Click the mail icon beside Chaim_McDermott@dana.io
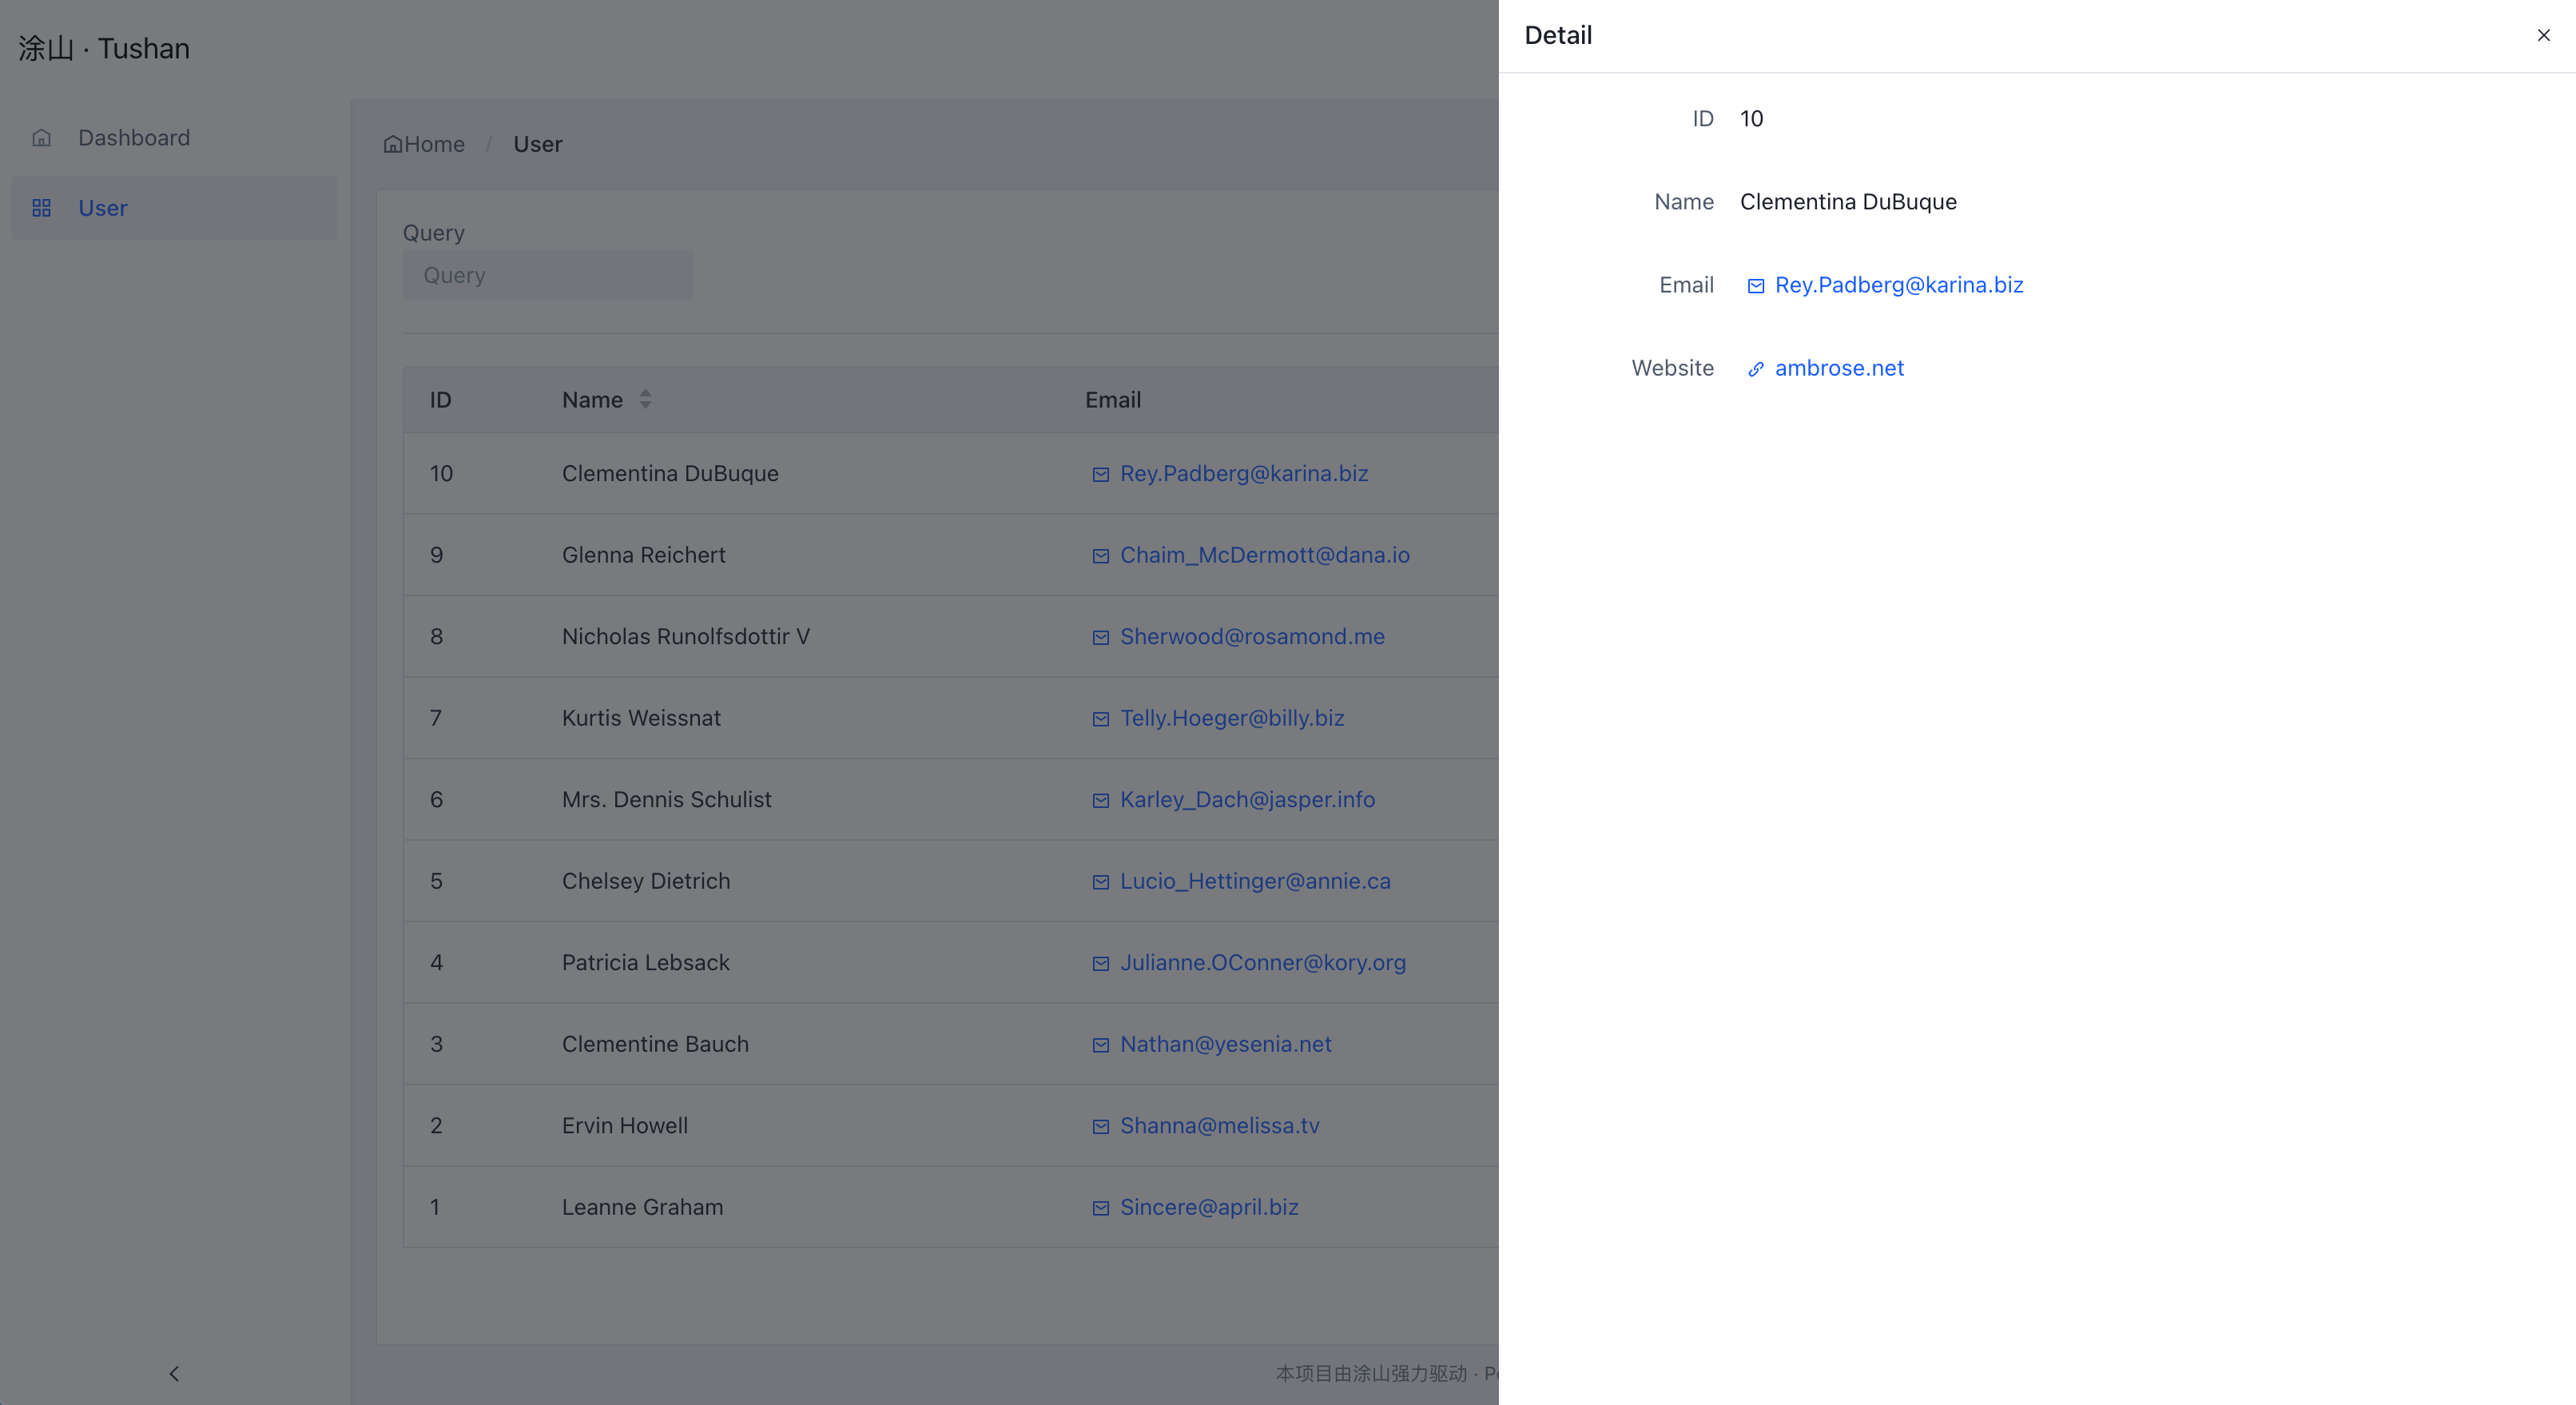The width and height of the screenshot is (2576, 1405). [x=1100, y=556]
